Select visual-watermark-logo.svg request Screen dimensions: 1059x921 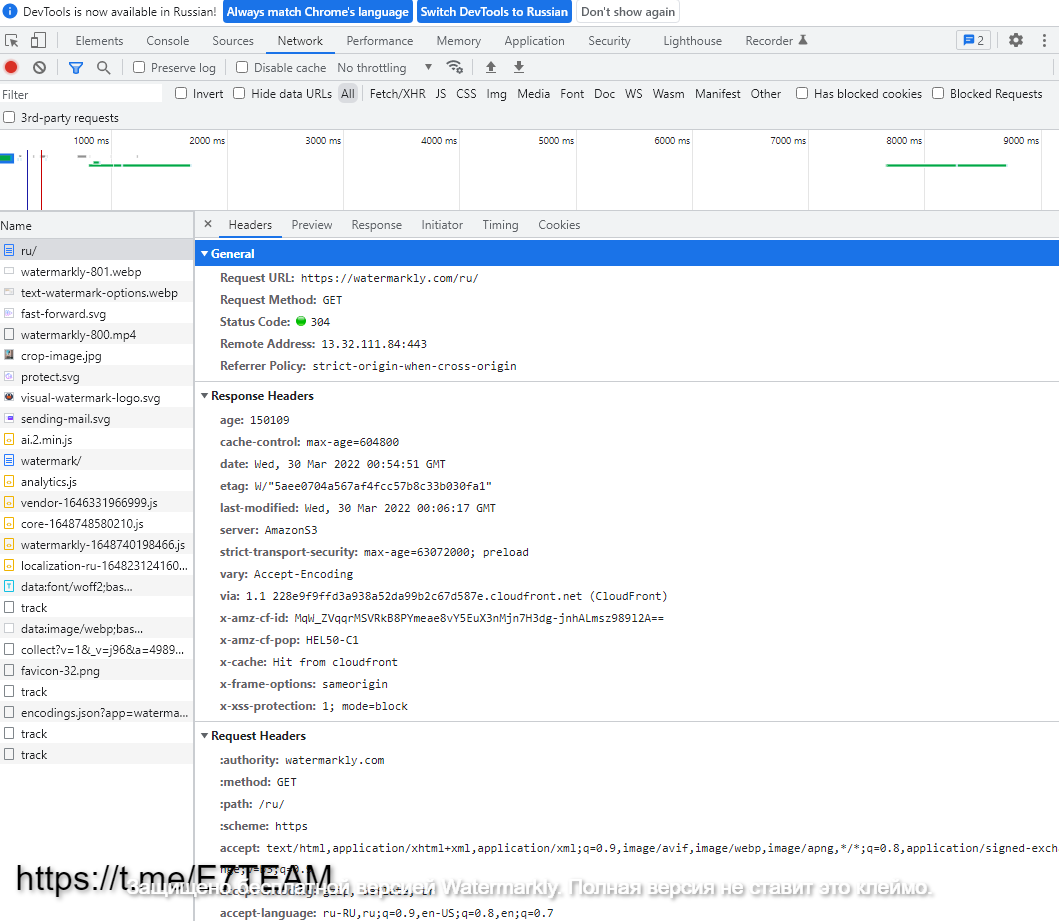(x=97, y=398)
